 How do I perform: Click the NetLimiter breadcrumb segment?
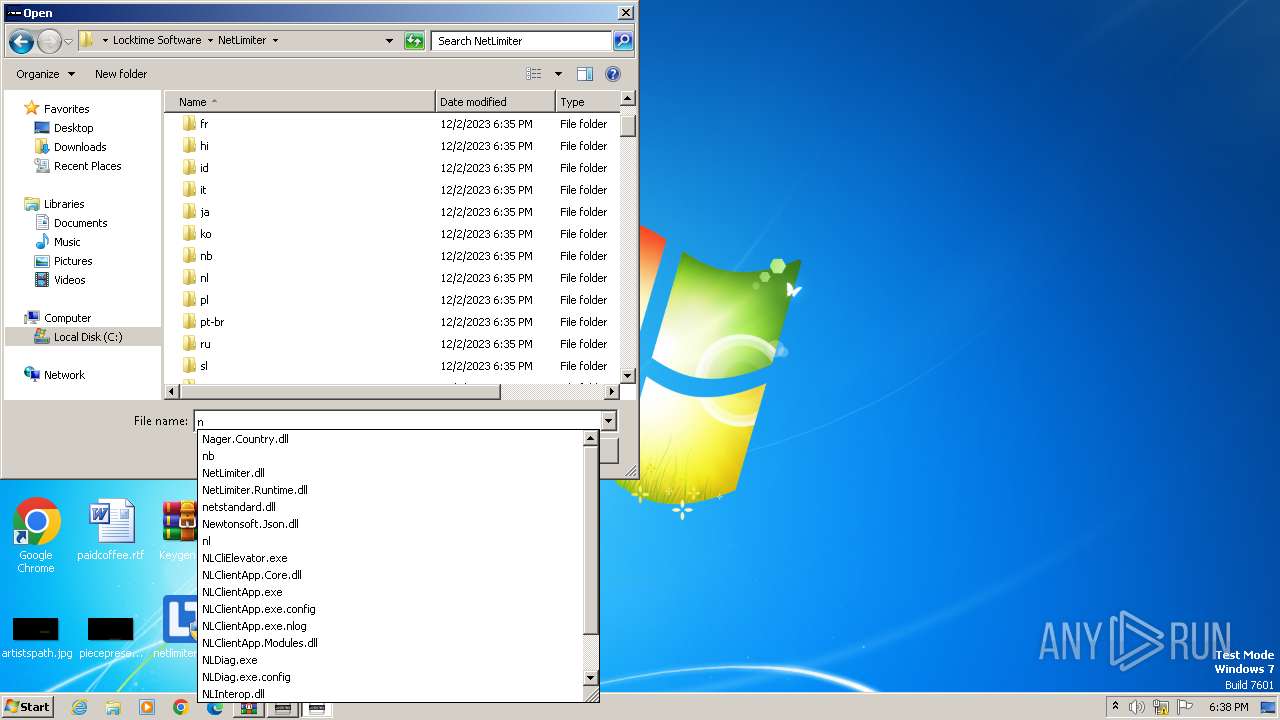point(242,41)
